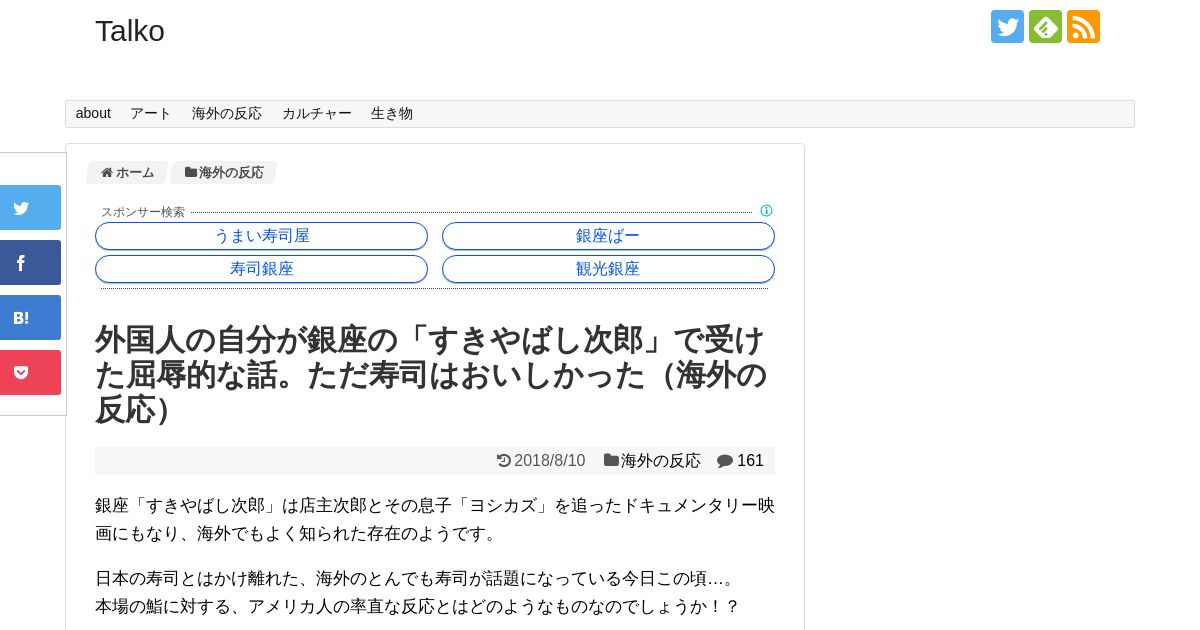The height and width of the screenshot is (630, 1200).
Task: Save to Pocket using sidebar button
Action: [30, 373]
